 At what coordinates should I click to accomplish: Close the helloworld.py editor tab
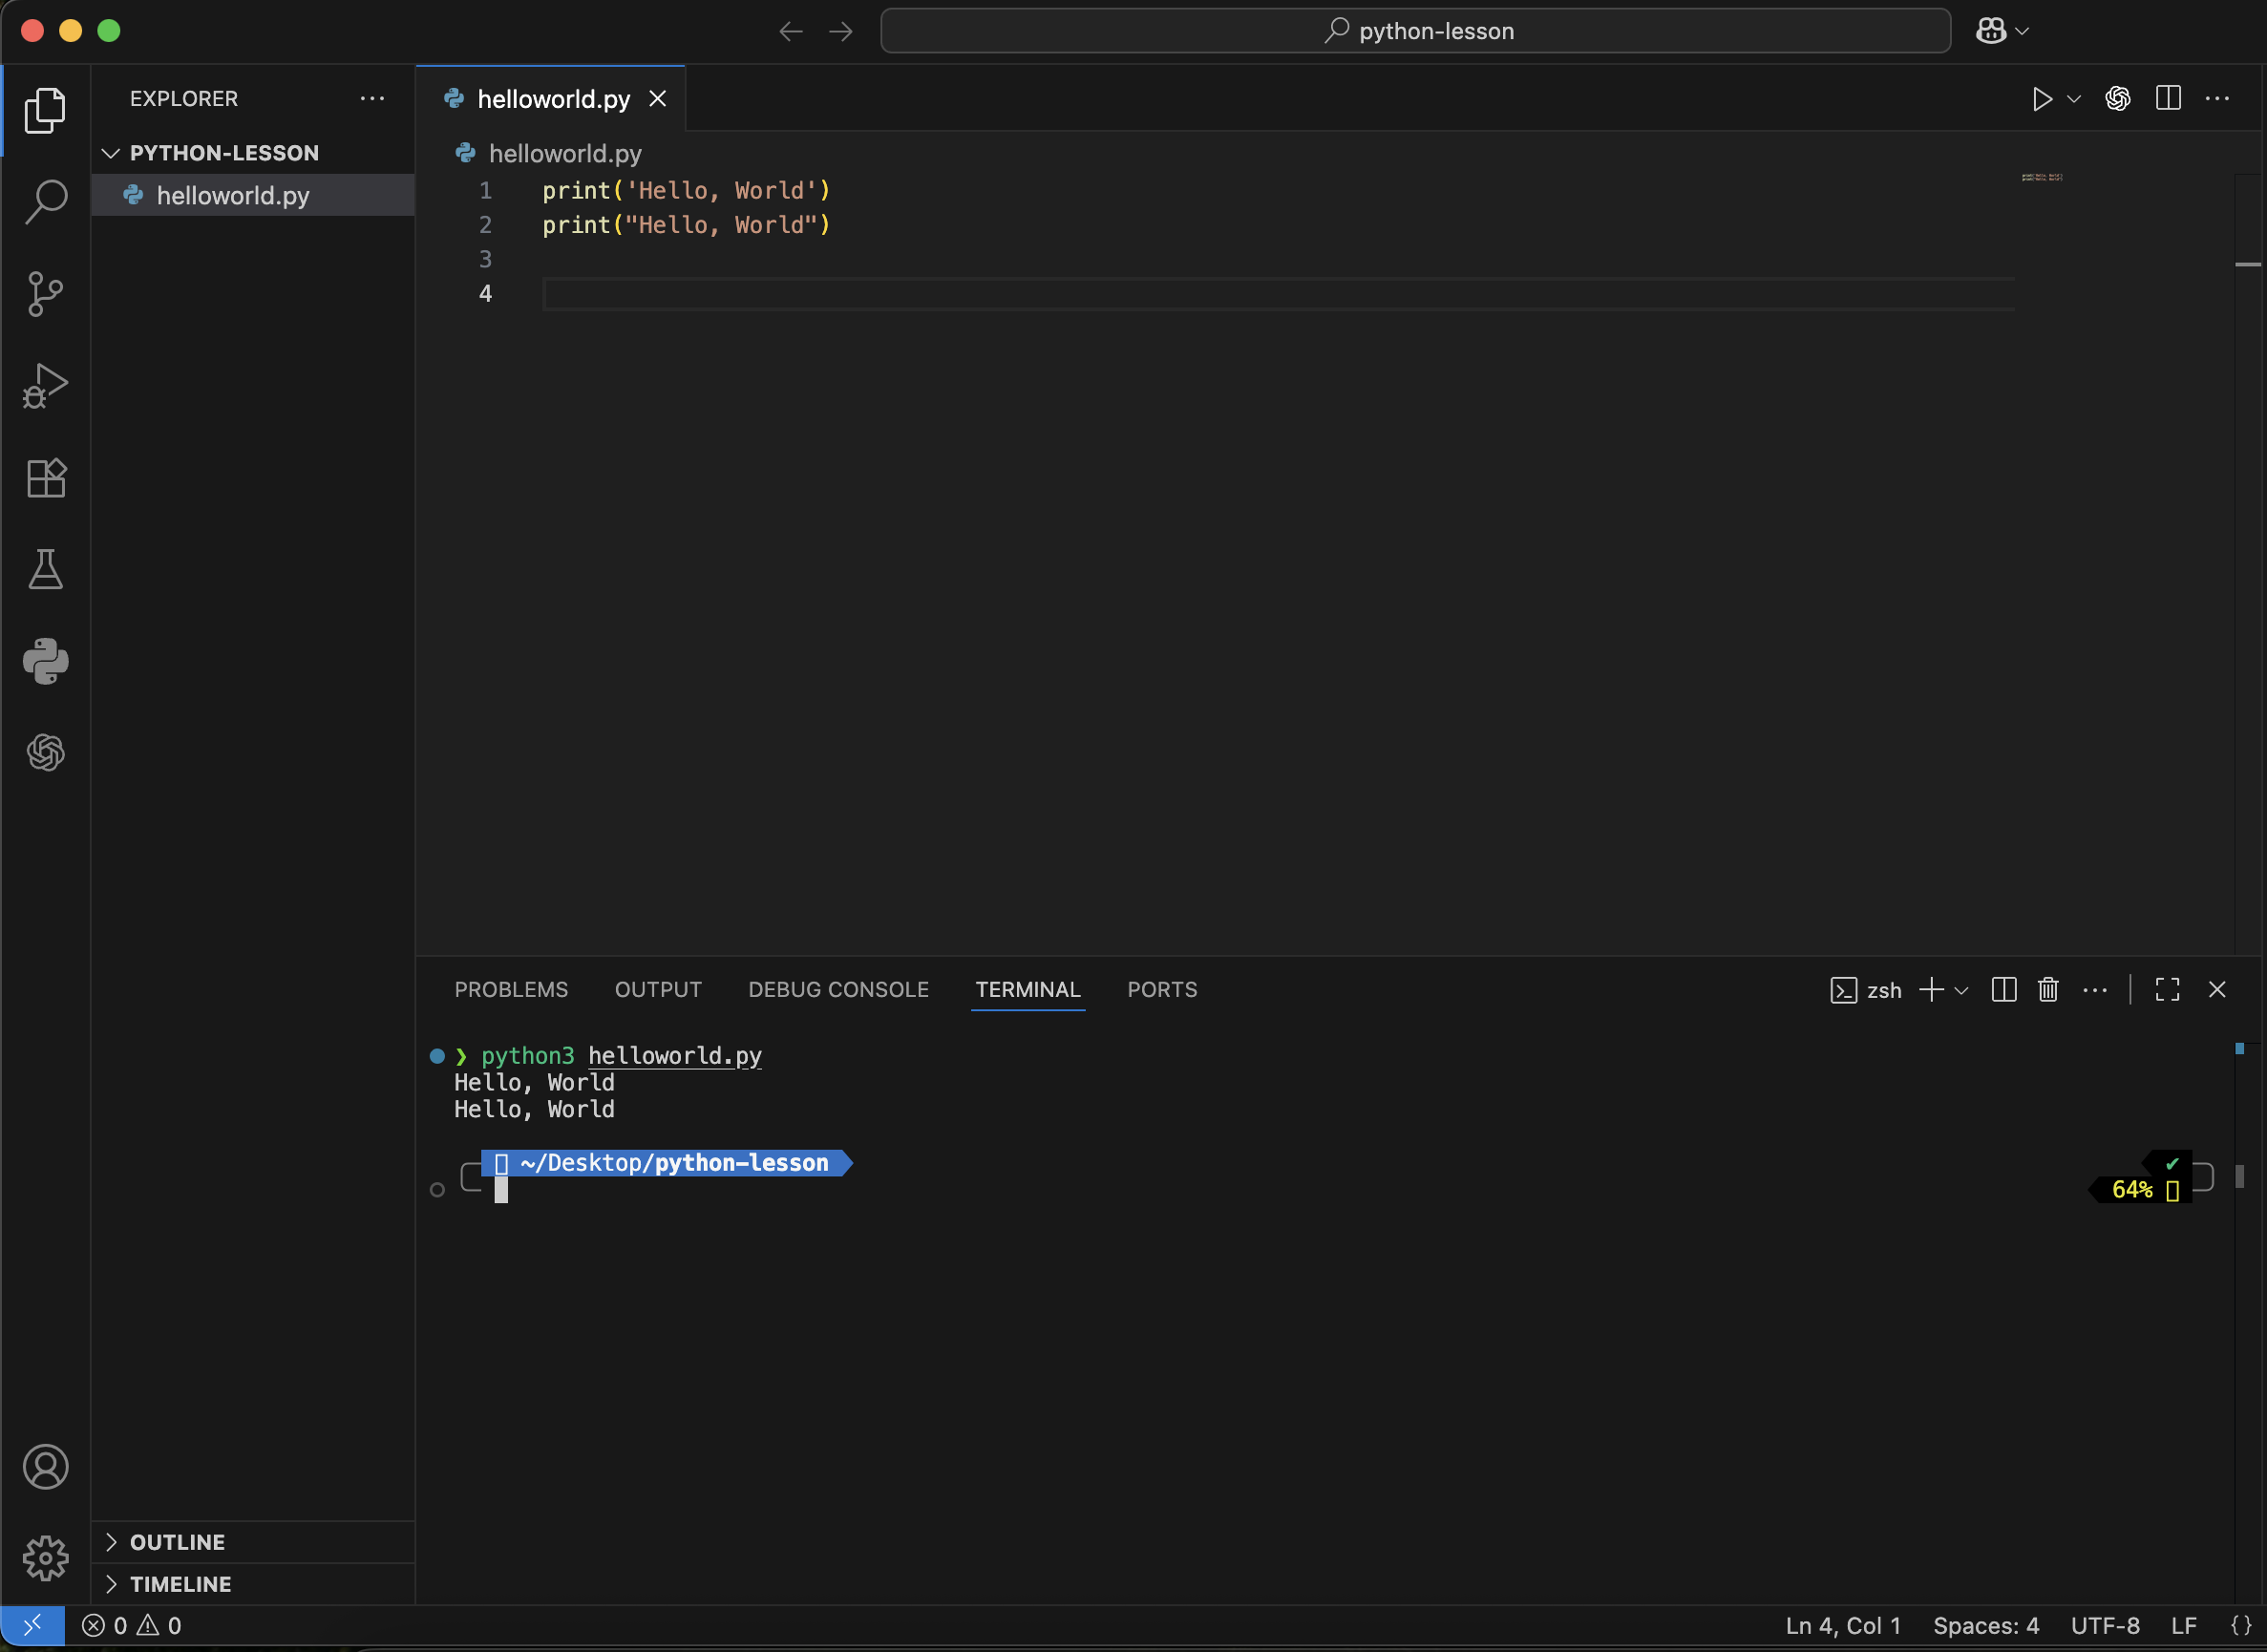click(657, 98)
